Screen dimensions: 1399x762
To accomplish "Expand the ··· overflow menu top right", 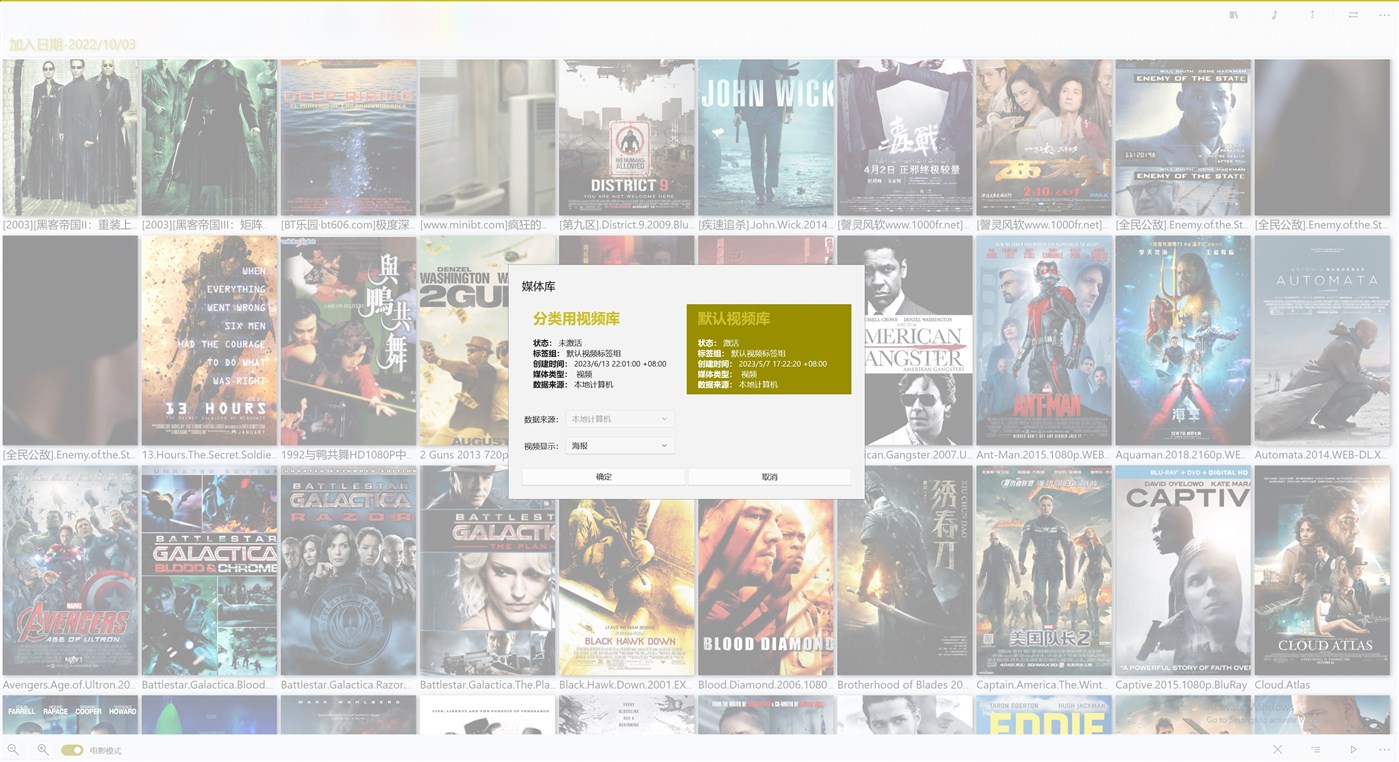I will [x=1384, y=15].
